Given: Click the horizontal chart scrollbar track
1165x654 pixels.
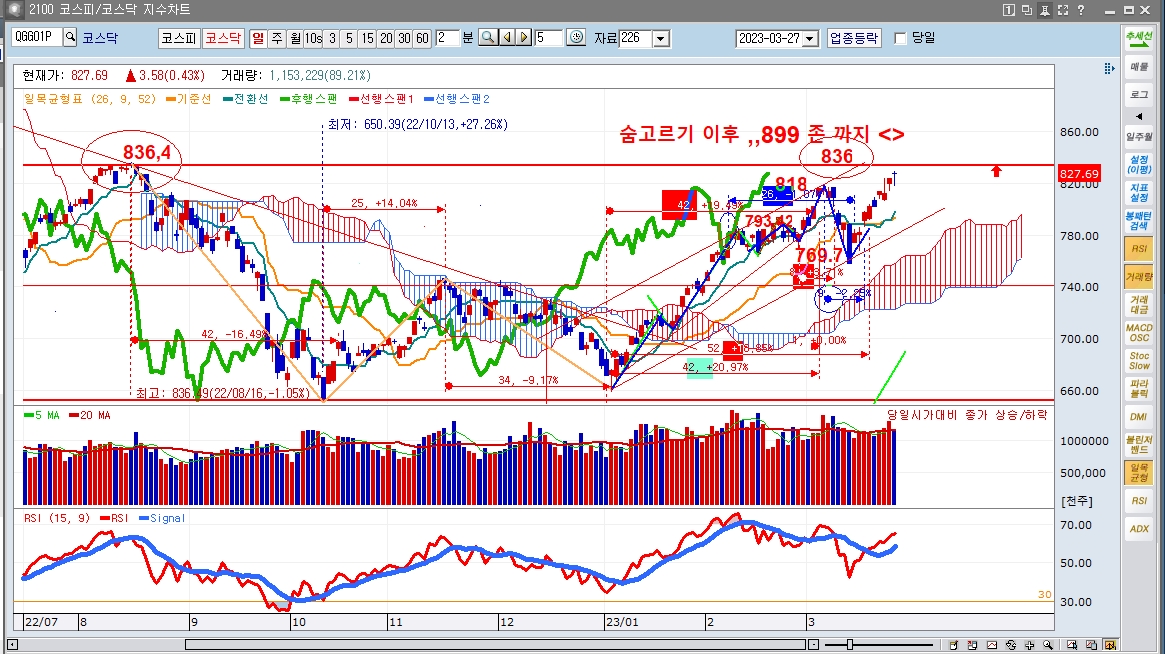Looking at the screenshot, I should click(495, 644).
